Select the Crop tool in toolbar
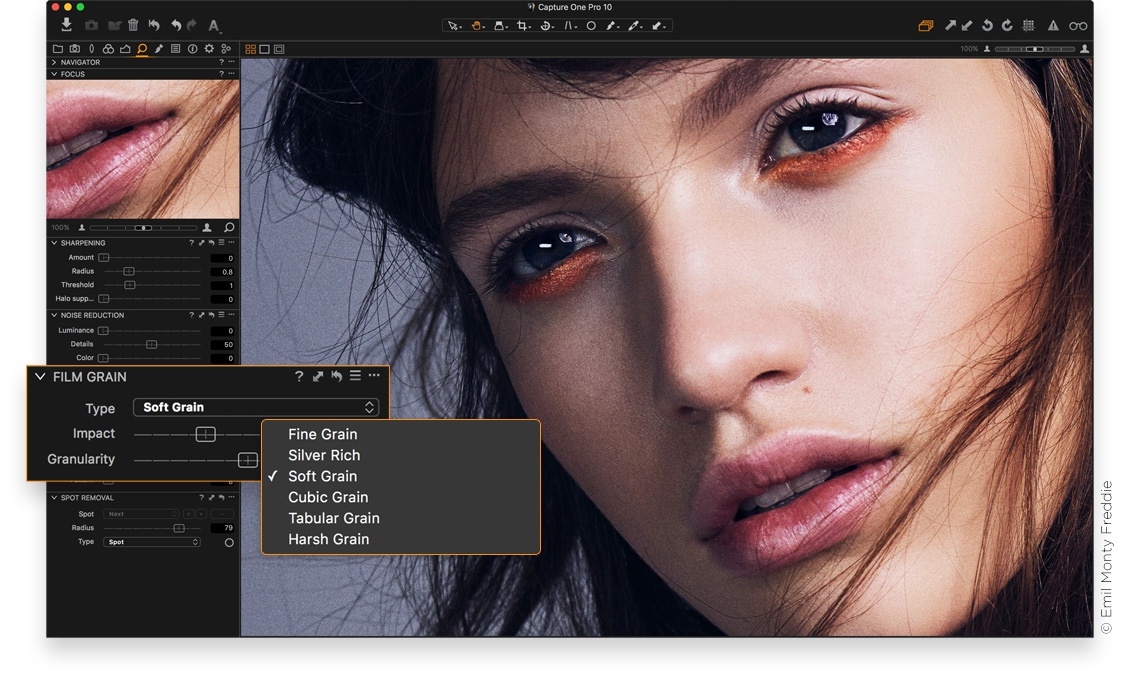The height and width of the screenshot is (684, 1140). [522, 25]
